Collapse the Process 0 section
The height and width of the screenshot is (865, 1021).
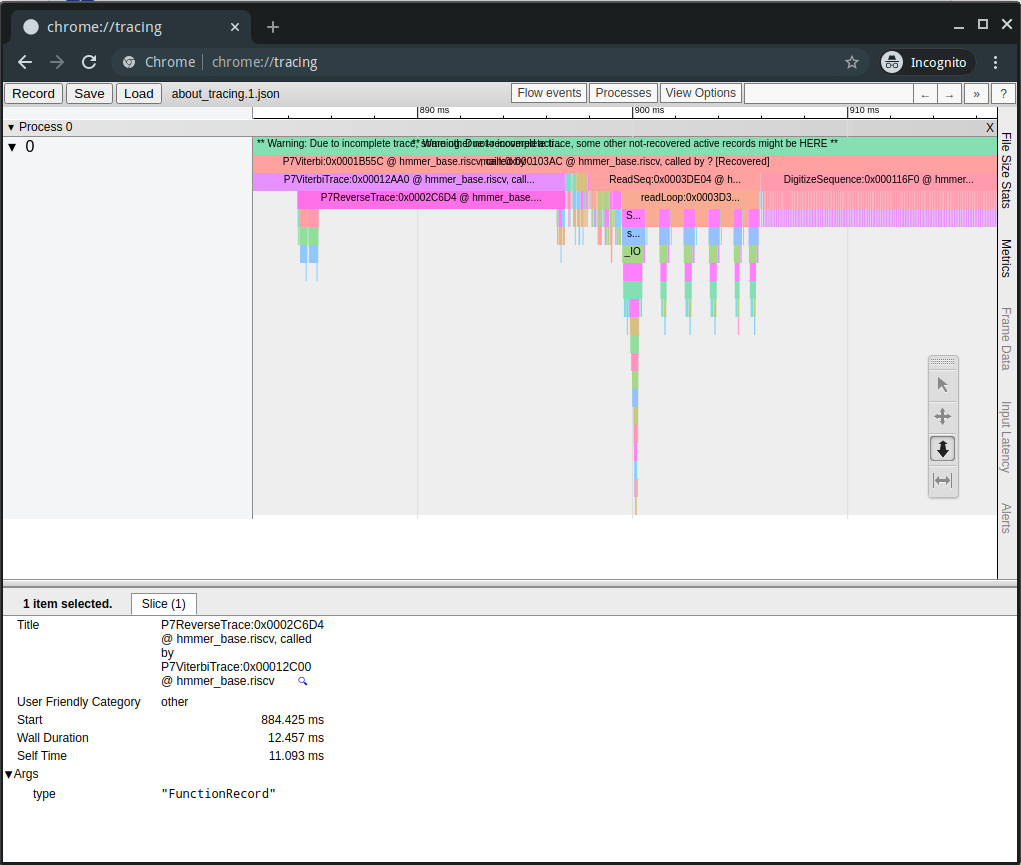[x=11, y=127]
